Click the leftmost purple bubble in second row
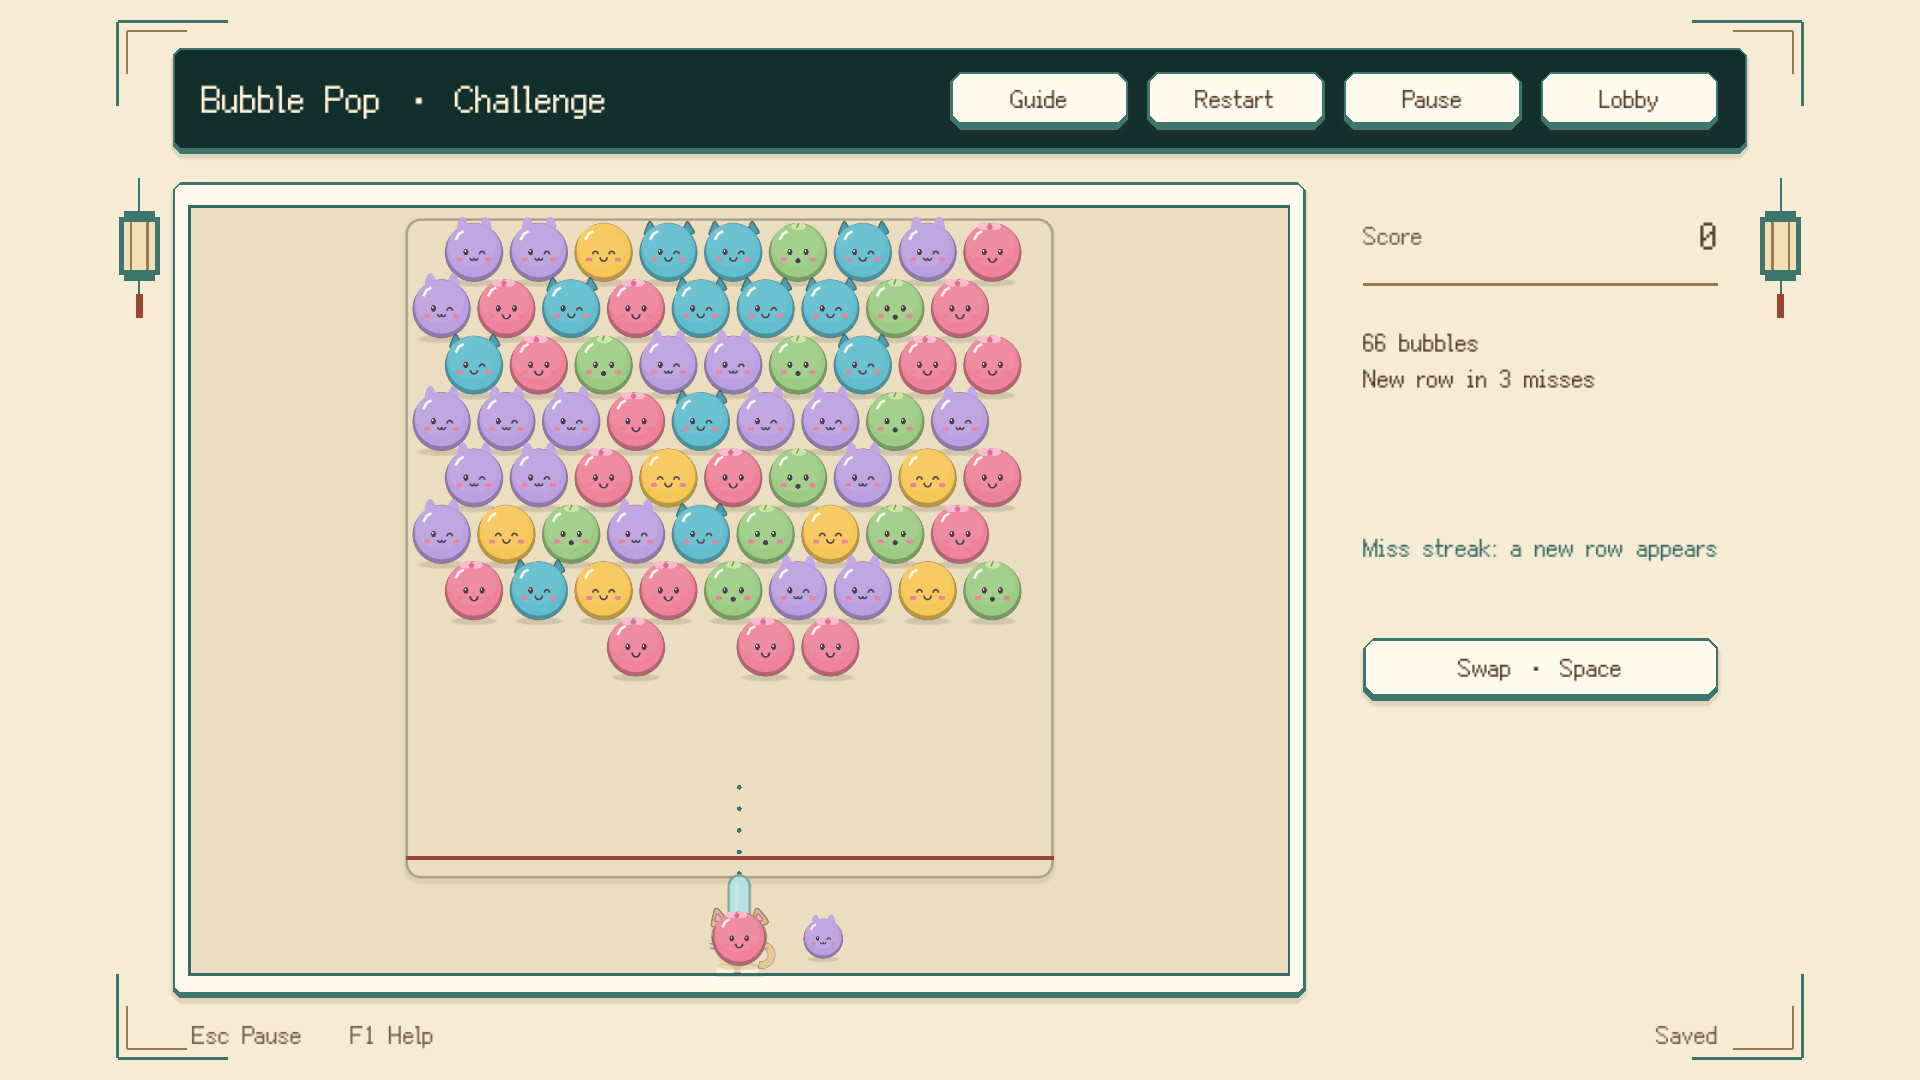Viewport: 1920px width, 1080px height. 441,308
